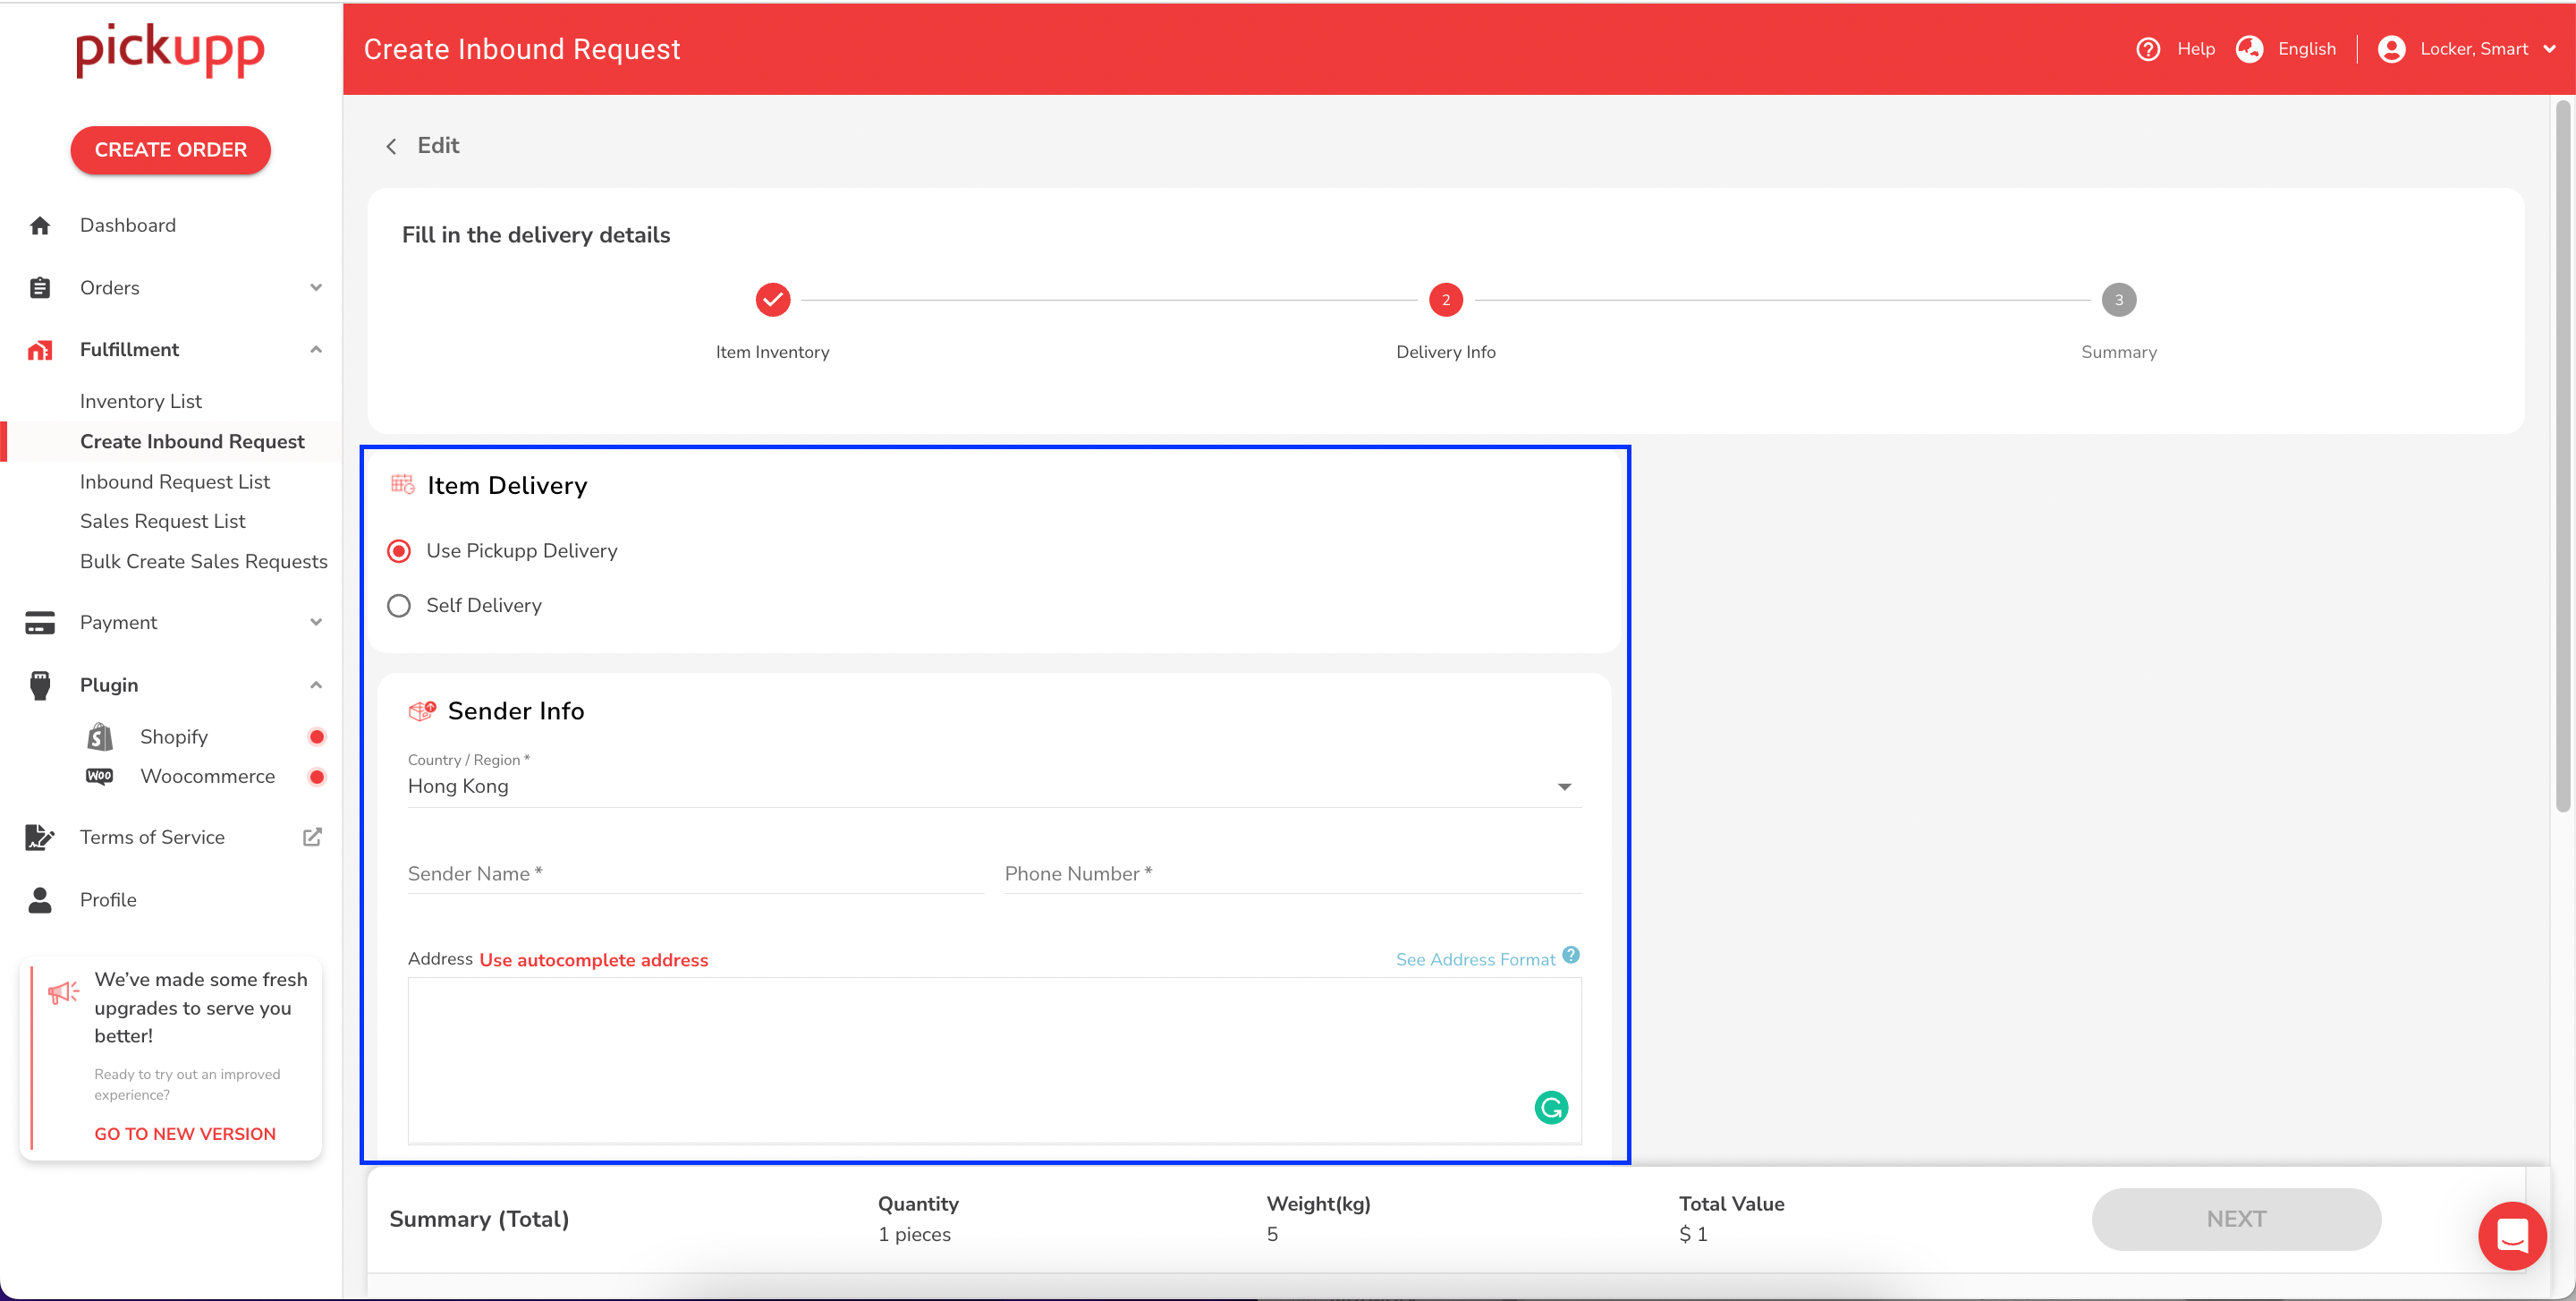Click the Woocommerce logo icon
The image size is (2576, 1301).
(100, 776)
